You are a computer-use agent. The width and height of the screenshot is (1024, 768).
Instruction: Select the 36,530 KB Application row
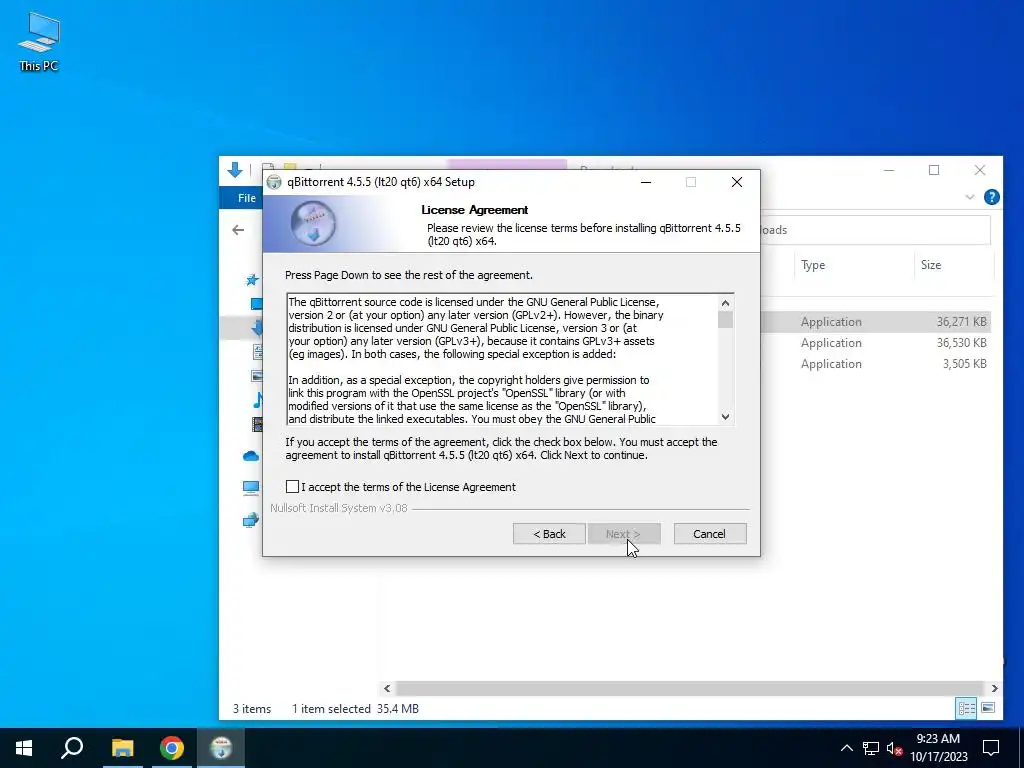876,343
